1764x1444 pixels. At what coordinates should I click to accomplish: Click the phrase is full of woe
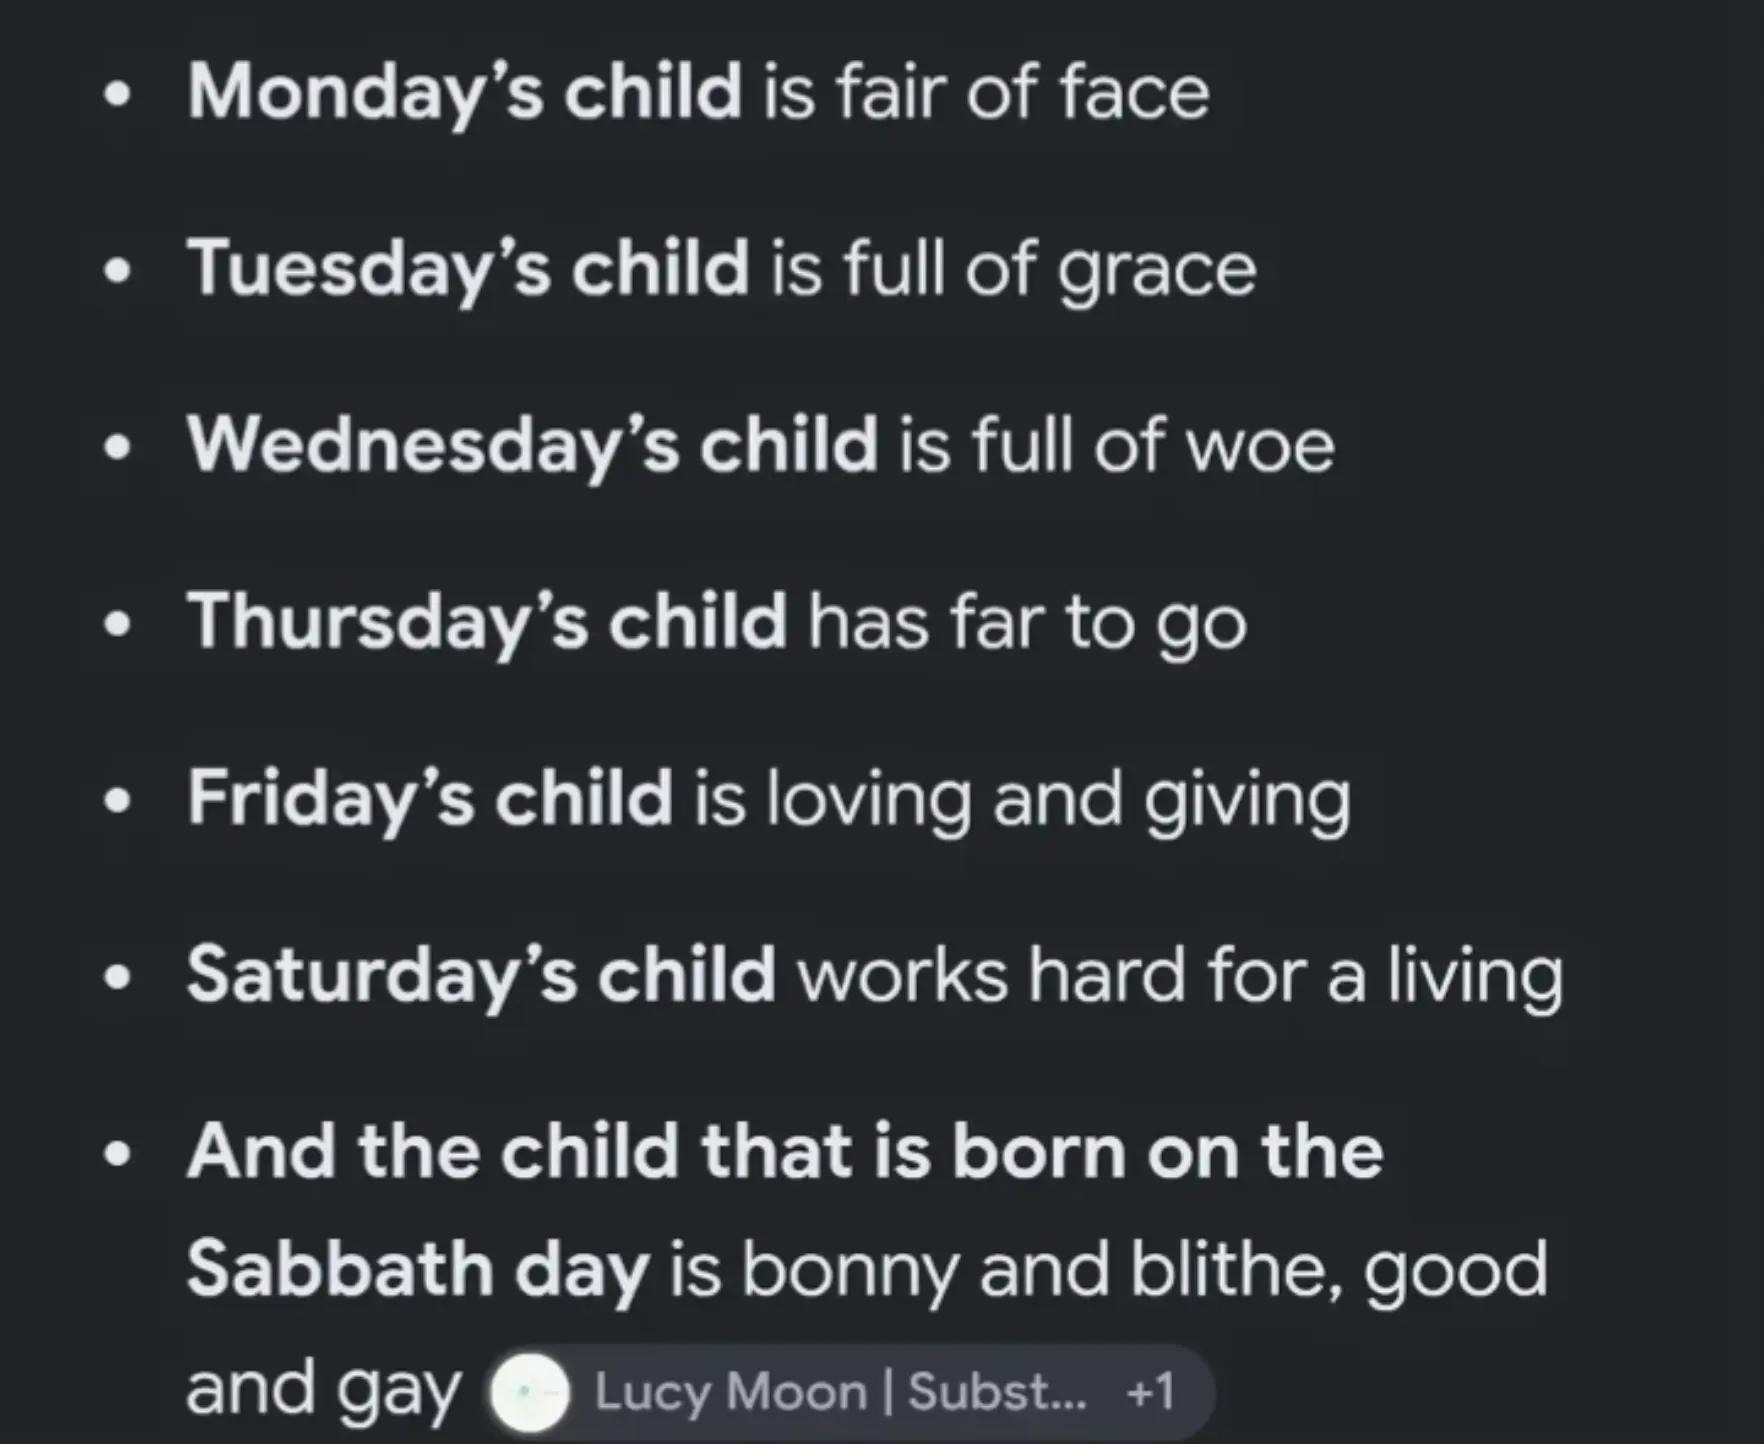pos(1117,446)
